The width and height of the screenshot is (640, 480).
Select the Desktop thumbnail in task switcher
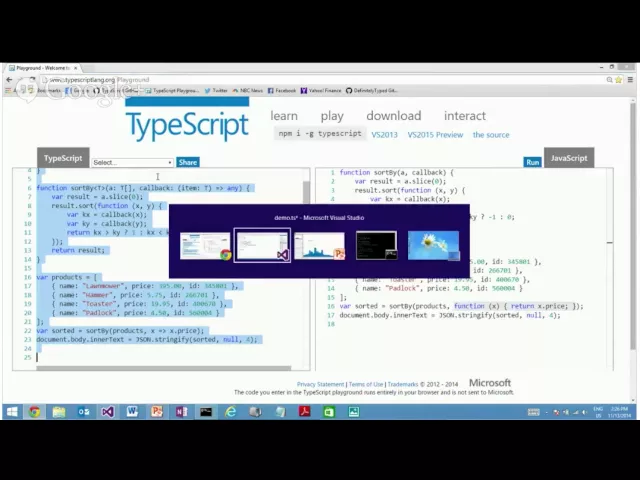tap(433, 246)
